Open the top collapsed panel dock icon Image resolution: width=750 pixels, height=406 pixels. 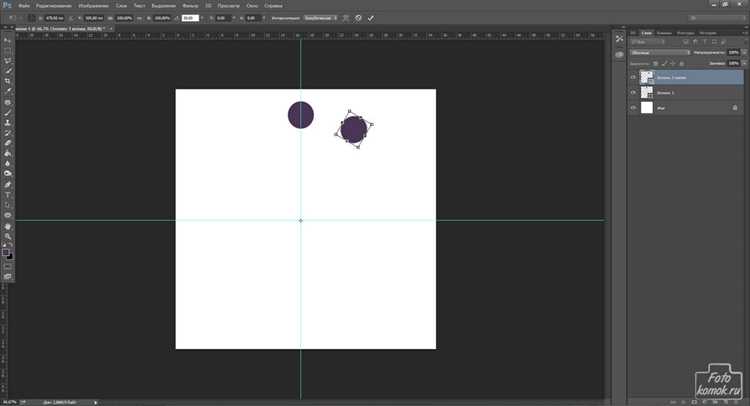pyautogui.click(x=619, y=39)
